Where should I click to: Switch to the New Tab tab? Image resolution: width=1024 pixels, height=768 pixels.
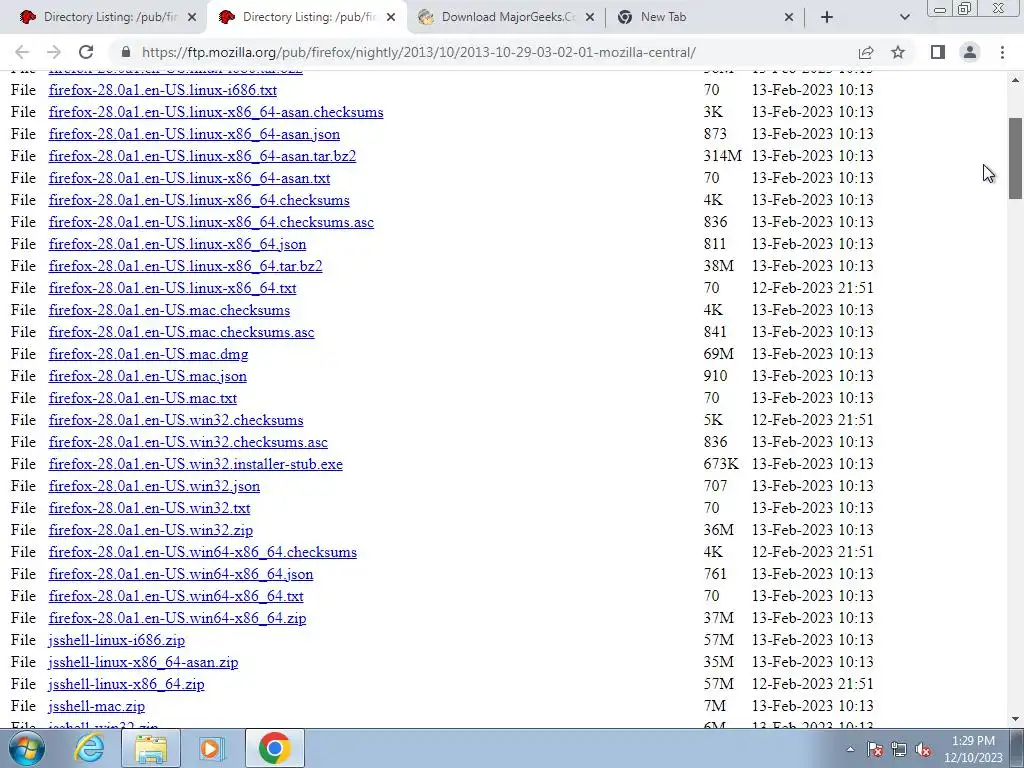(705, 18)
